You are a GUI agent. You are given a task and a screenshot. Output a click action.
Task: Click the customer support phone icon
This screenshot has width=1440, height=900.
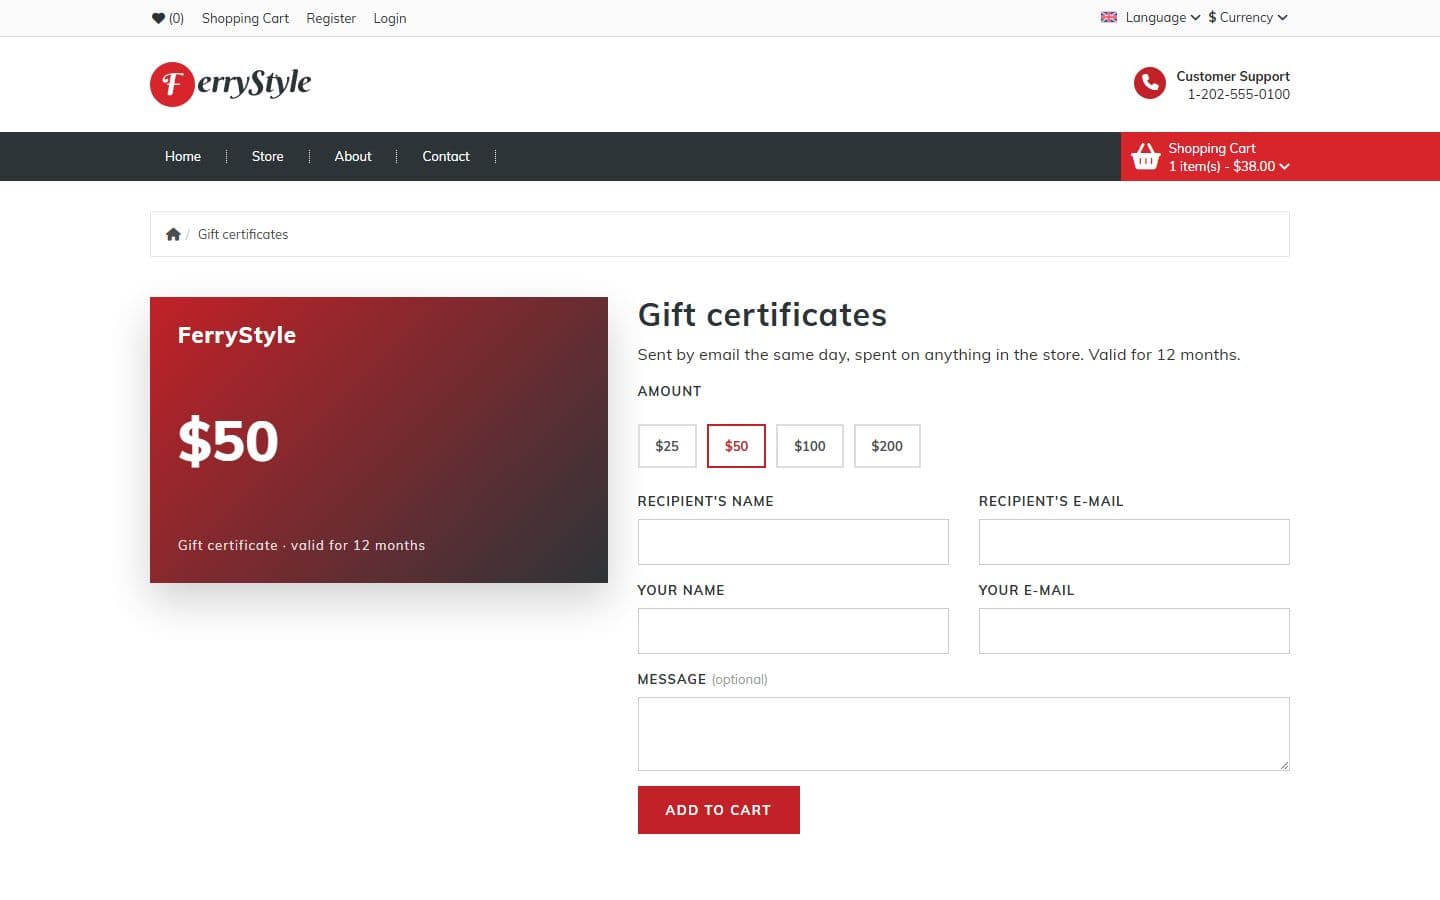(x=1150, y=84)
